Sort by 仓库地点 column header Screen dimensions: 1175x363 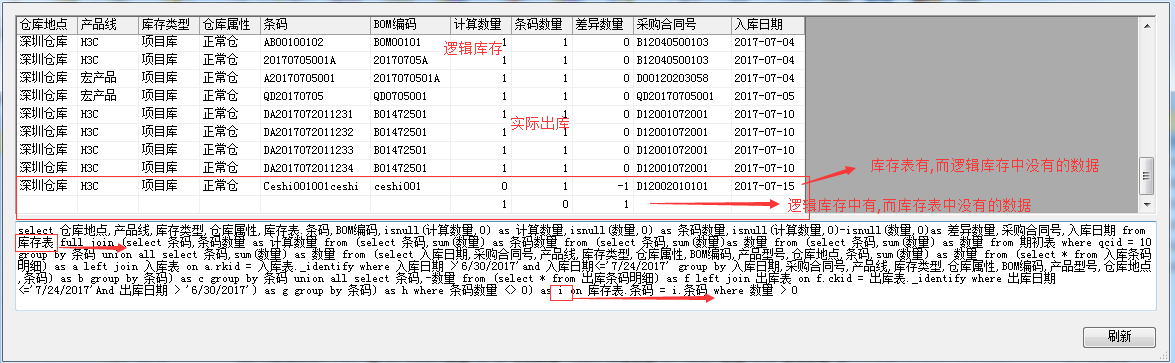click(46, 25)
